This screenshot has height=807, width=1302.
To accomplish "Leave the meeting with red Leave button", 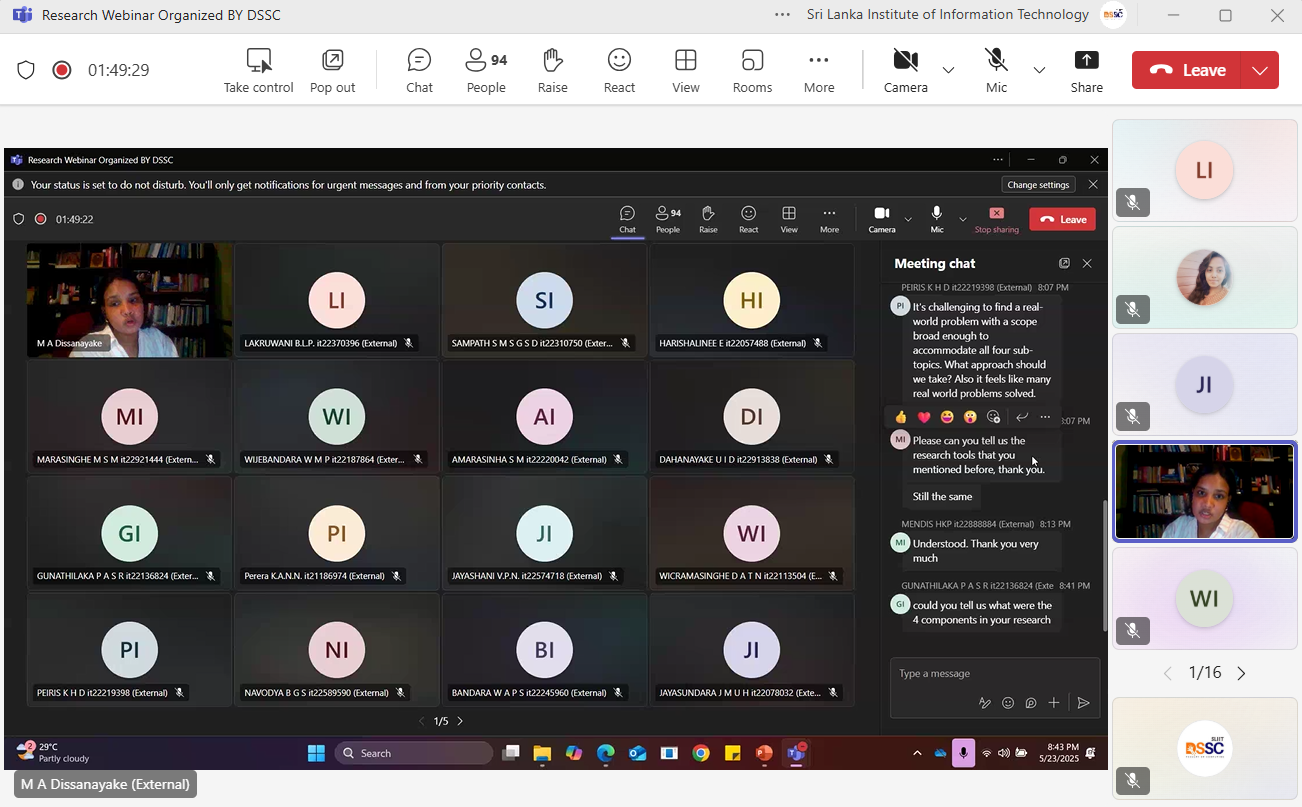I will click(x=1187, y=70).
